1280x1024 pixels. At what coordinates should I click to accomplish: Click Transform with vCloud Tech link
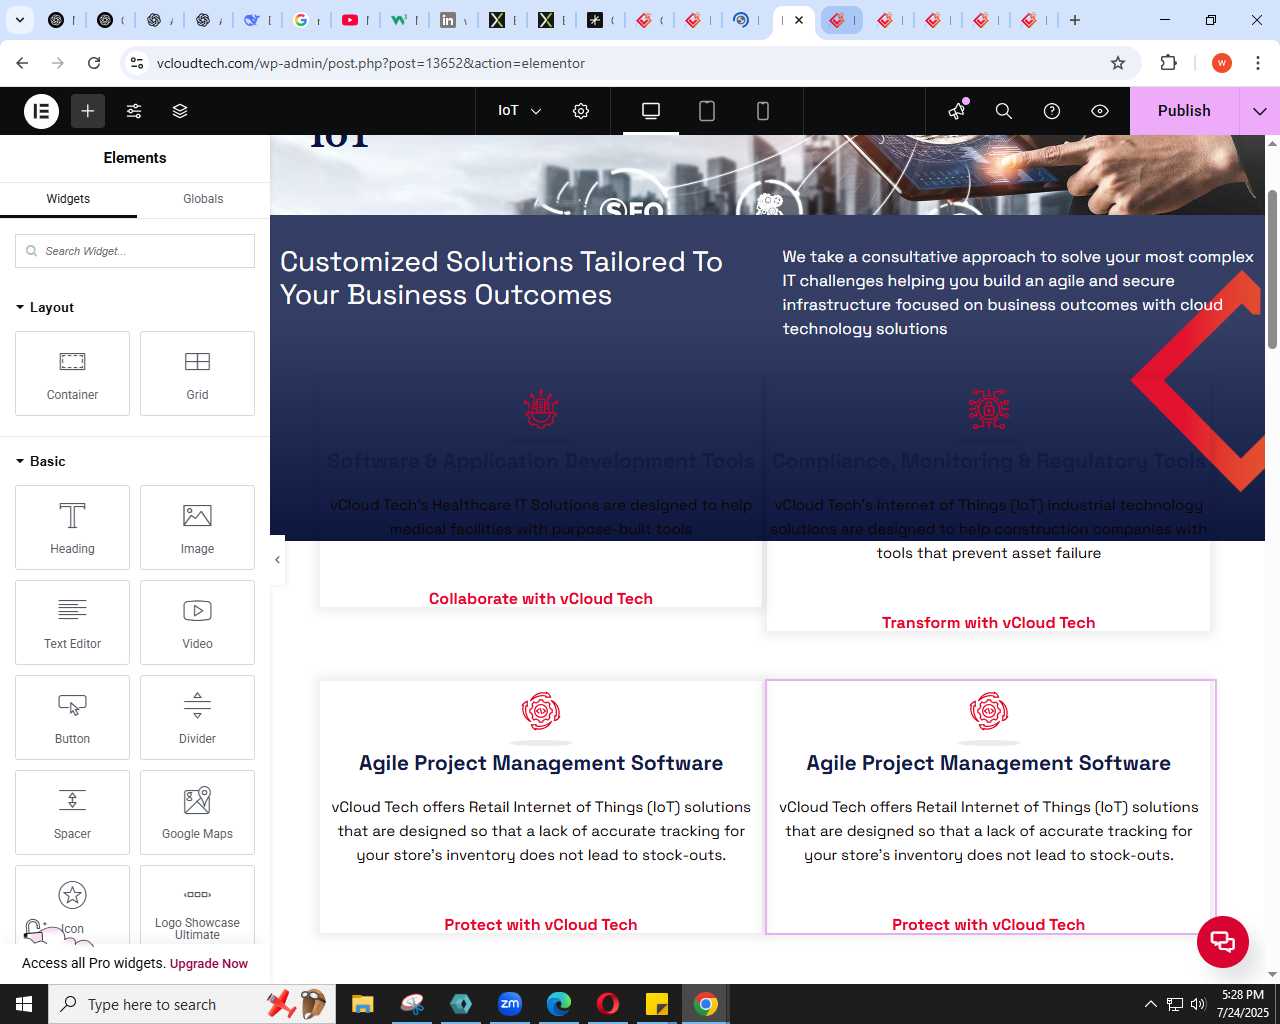(x=988, y=623)
